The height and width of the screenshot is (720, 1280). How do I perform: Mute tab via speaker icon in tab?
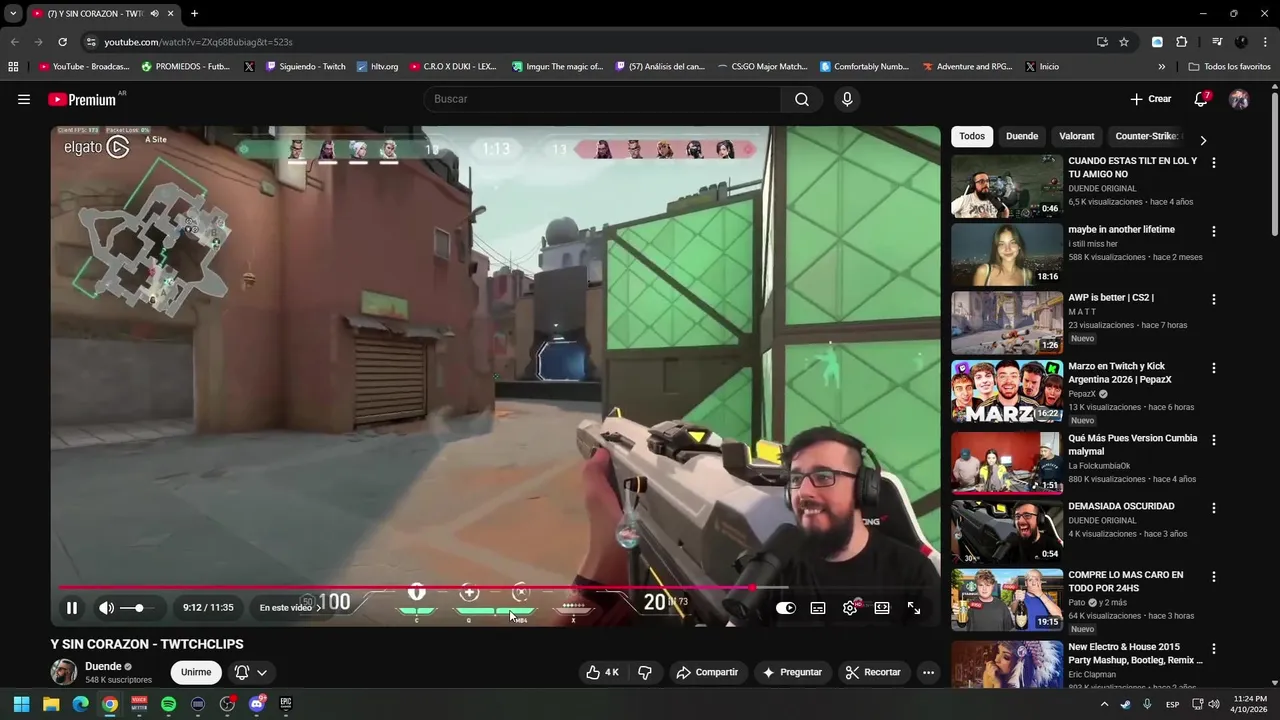[154, 14]
